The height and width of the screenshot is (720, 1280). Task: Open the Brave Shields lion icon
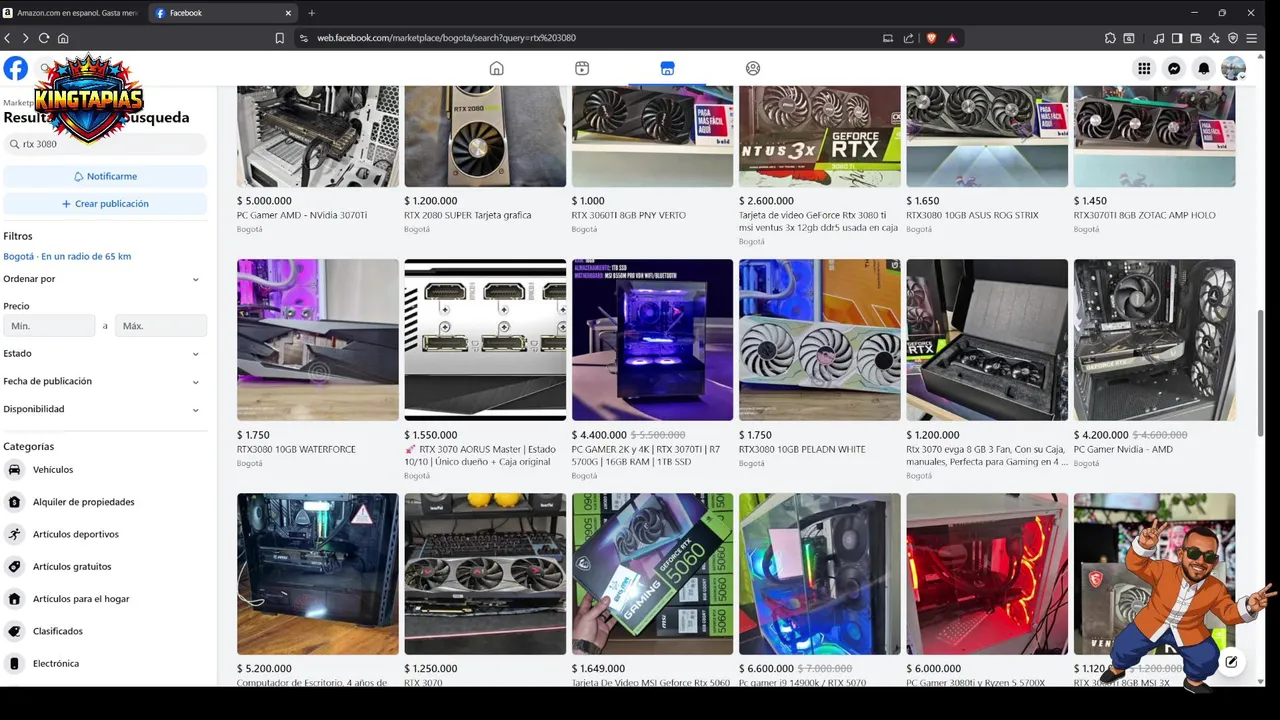coord(931,38)
